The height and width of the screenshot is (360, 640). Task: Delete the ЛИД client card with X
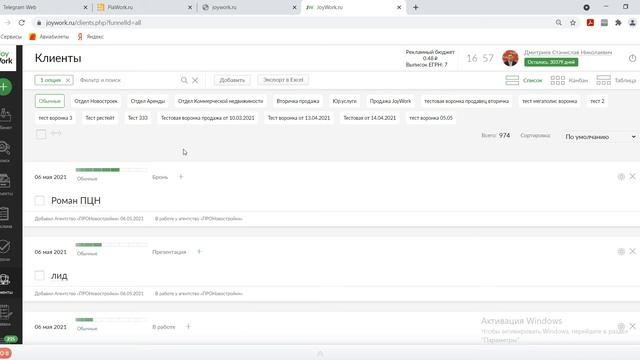coord(632,251)
